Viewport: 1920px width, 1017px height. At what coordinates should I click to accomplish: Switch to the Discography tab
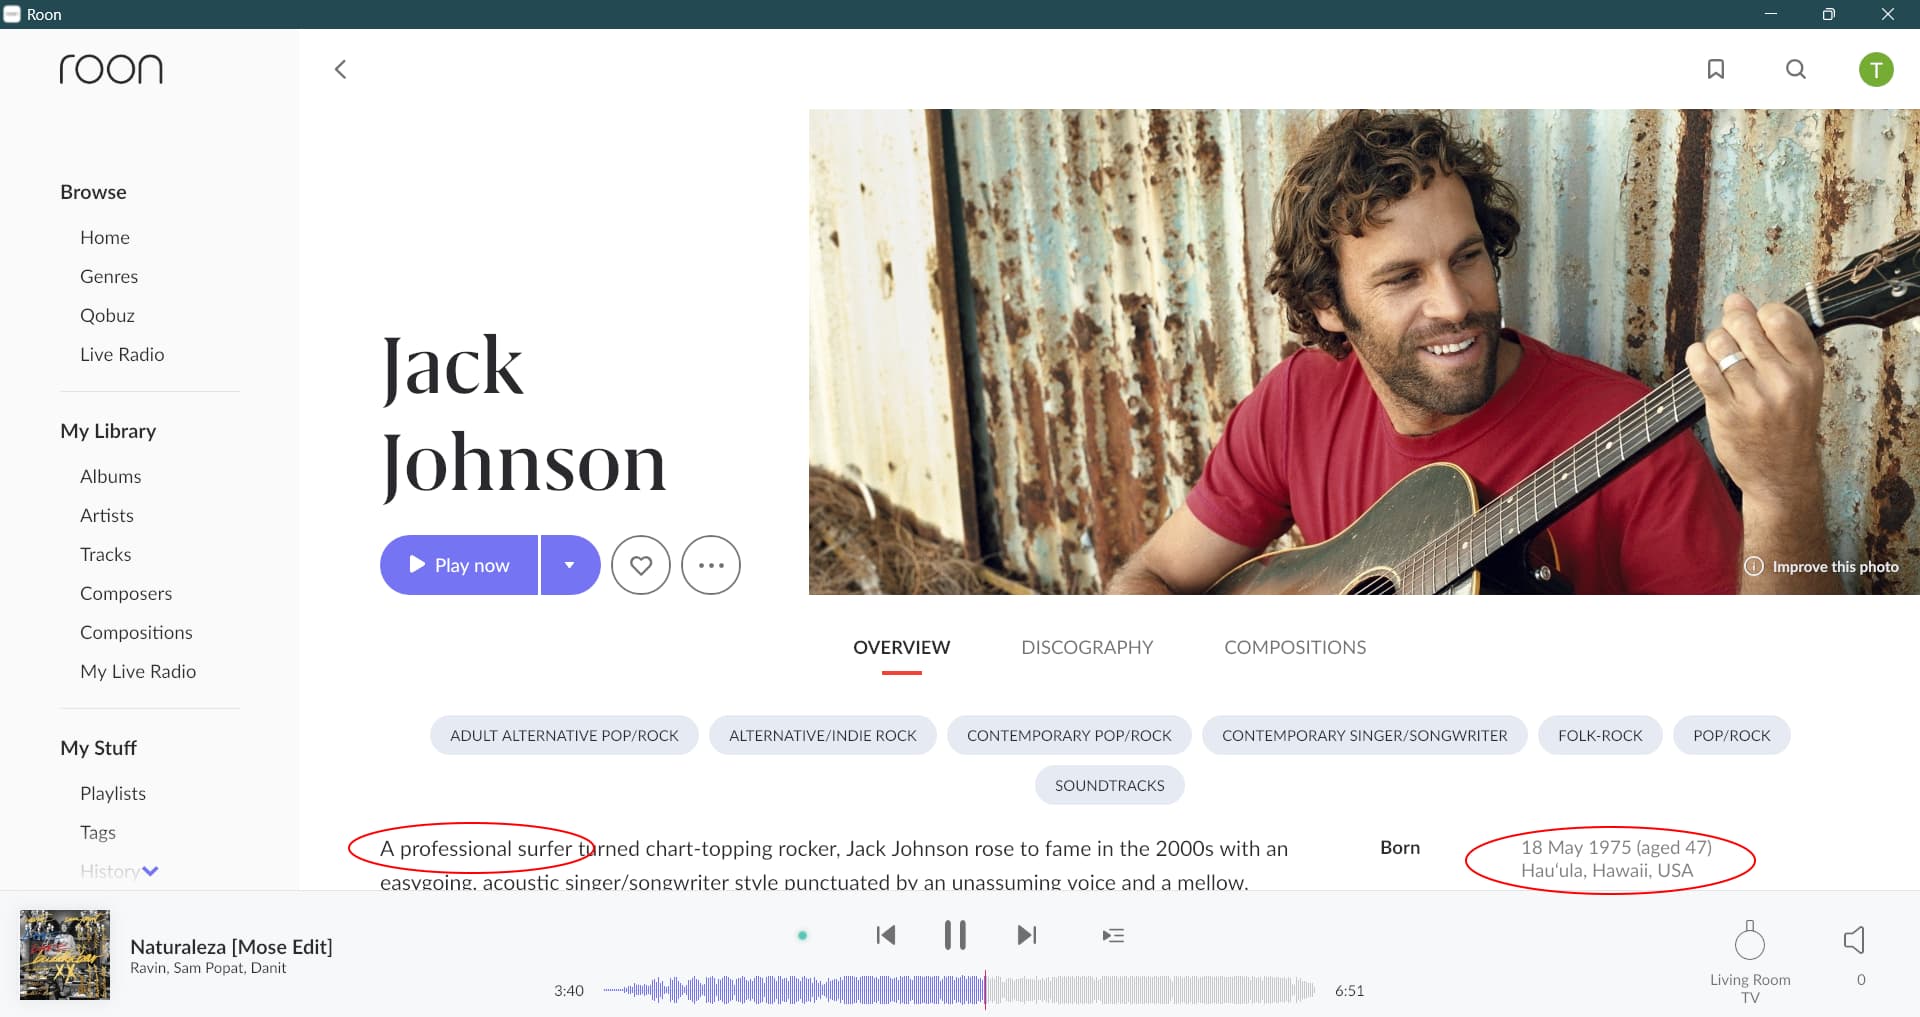tap(1087, 647)
